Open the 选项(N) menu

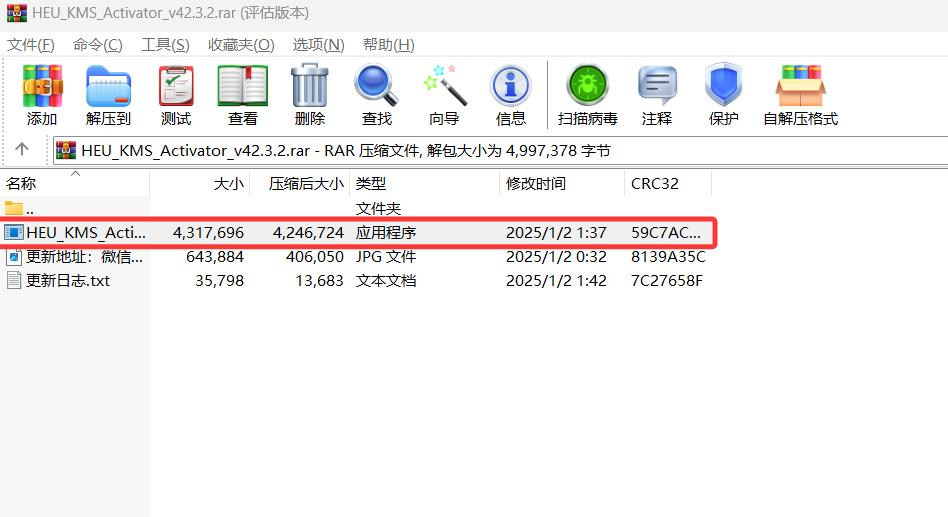(318, 45)
